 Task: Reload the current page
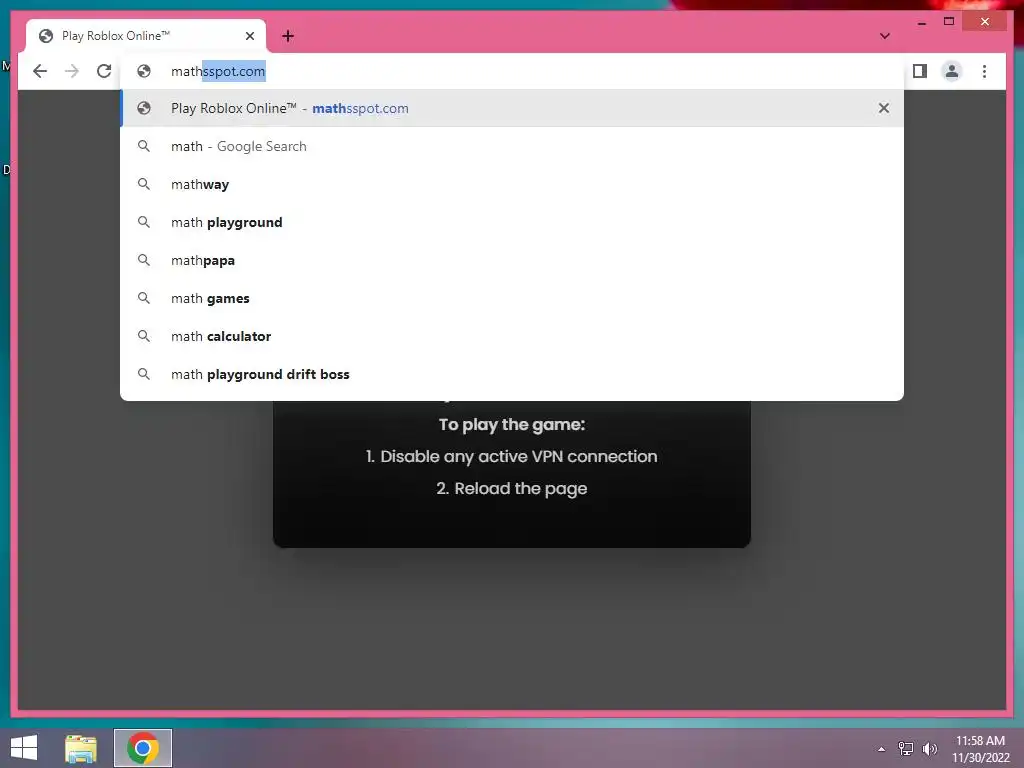click(104, 71)
